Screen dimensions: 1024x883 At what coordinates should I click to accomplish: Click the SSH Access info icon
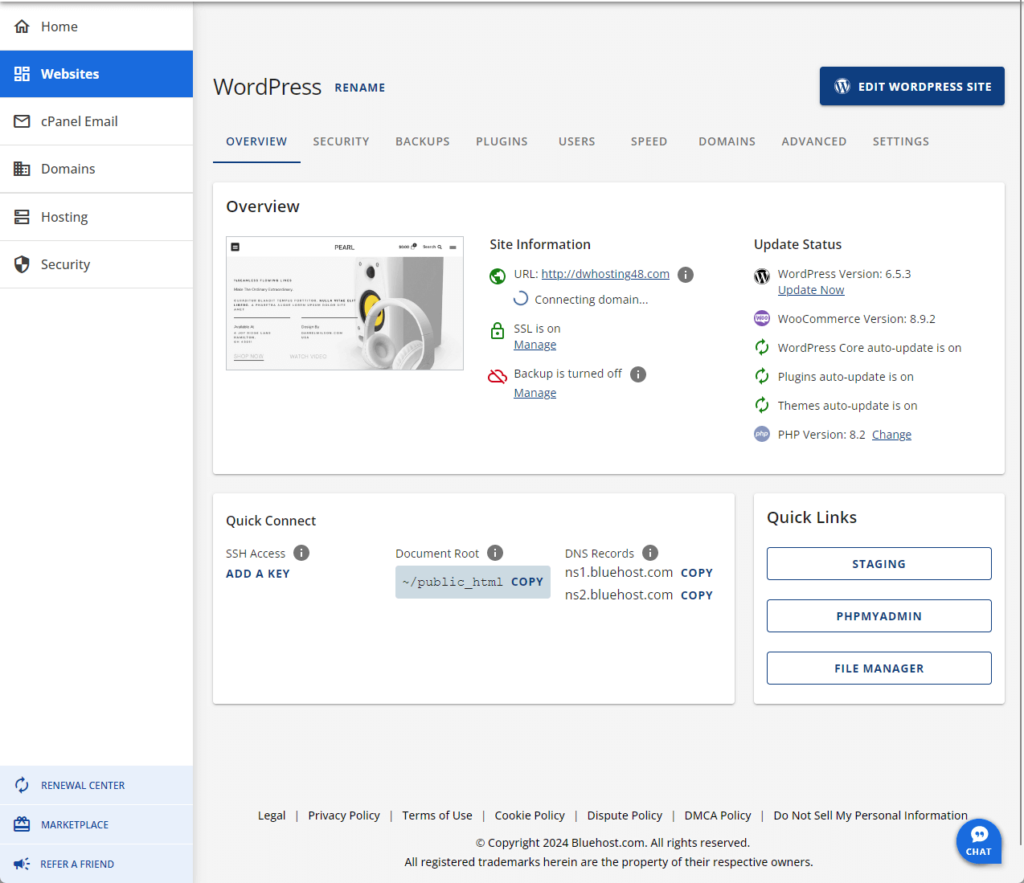tap(301, 553)
